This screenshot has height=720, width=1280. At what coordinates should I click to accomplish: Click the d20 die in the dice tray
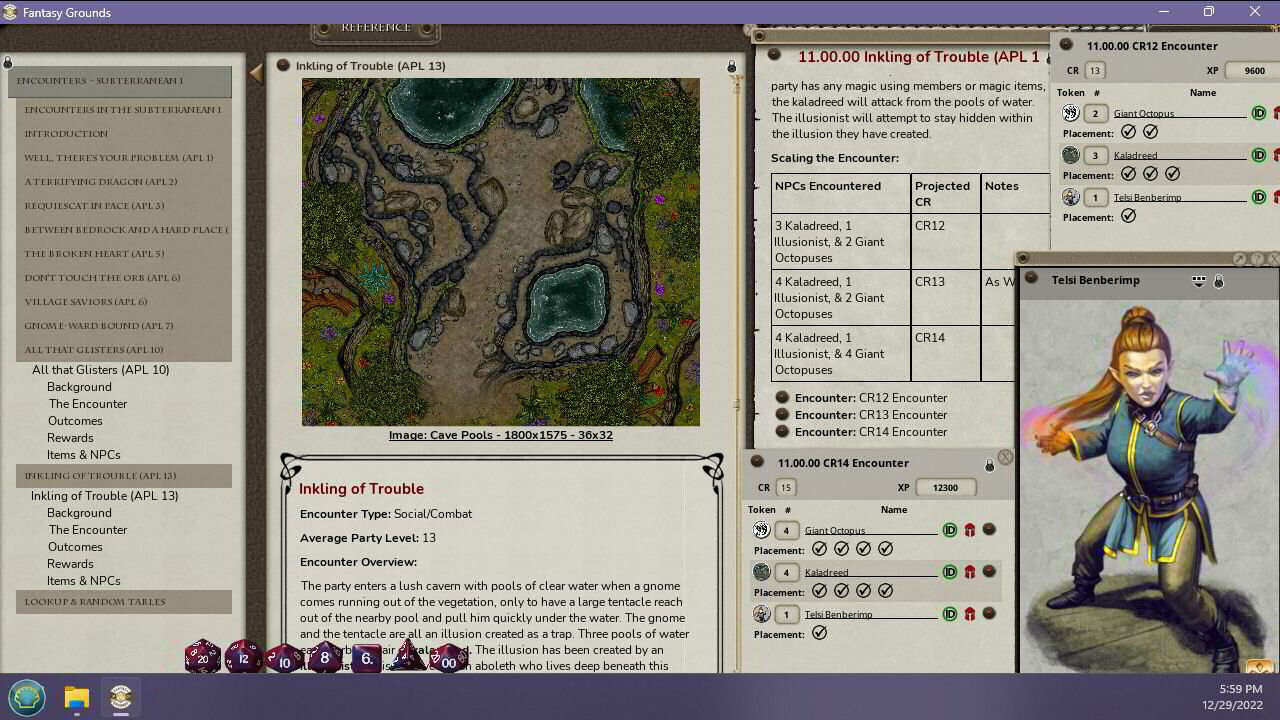[203, 658]
